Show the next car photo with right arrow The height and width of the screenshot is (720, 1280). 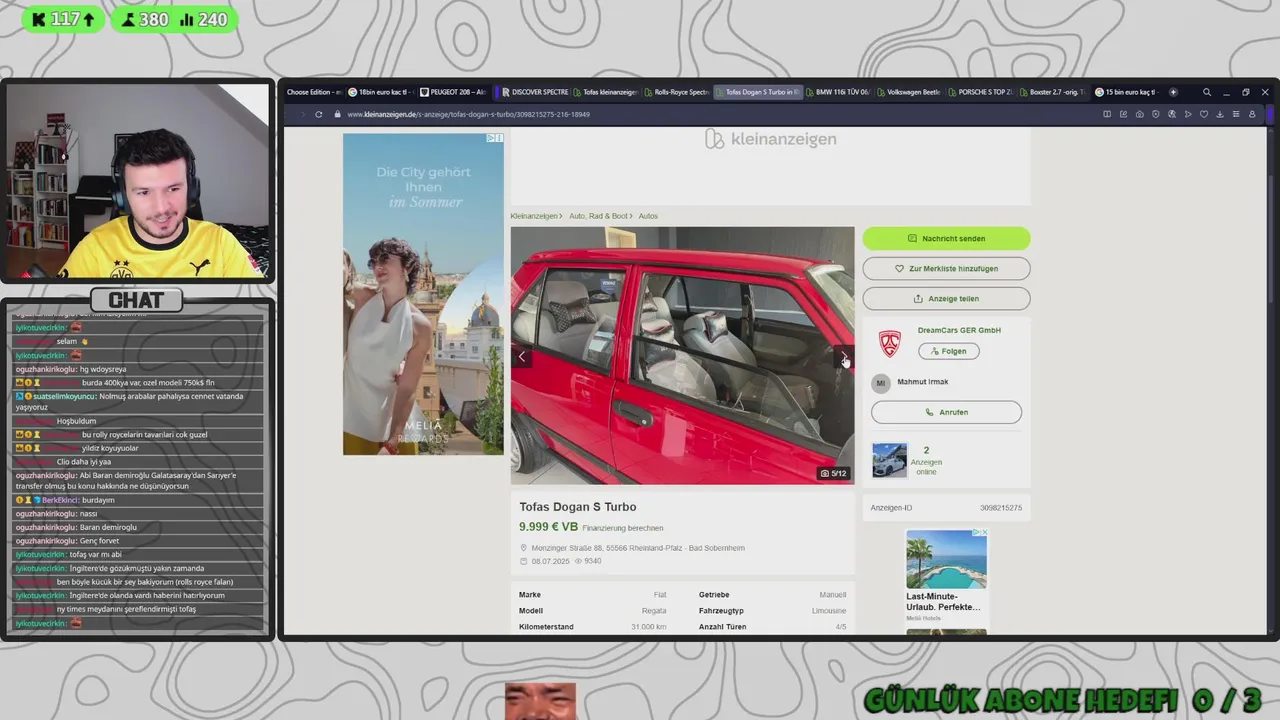tap(844, 356)
